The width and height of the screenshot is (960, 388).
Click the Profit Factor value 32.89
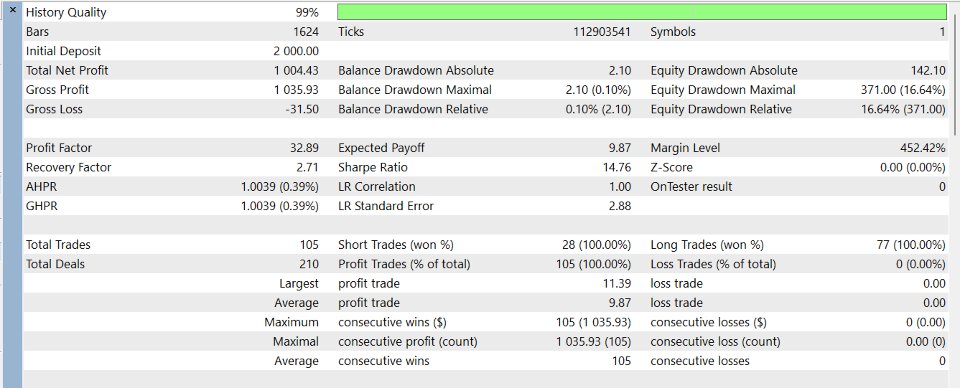304,148
